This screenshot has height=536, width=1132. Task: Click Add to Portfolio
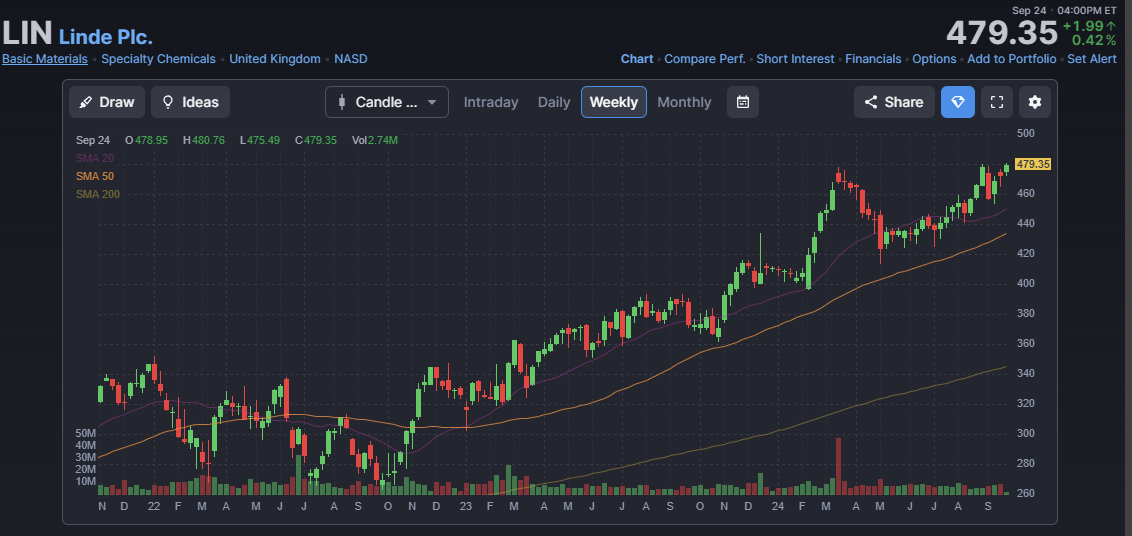click(1011, 59)
